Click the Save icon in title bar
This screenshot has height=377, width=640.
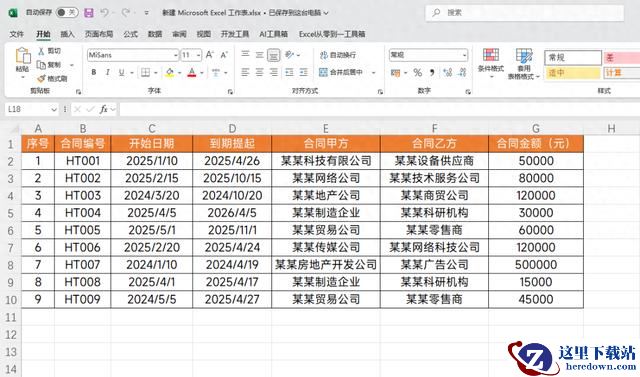pyautogui.click(x=89, y=13)
